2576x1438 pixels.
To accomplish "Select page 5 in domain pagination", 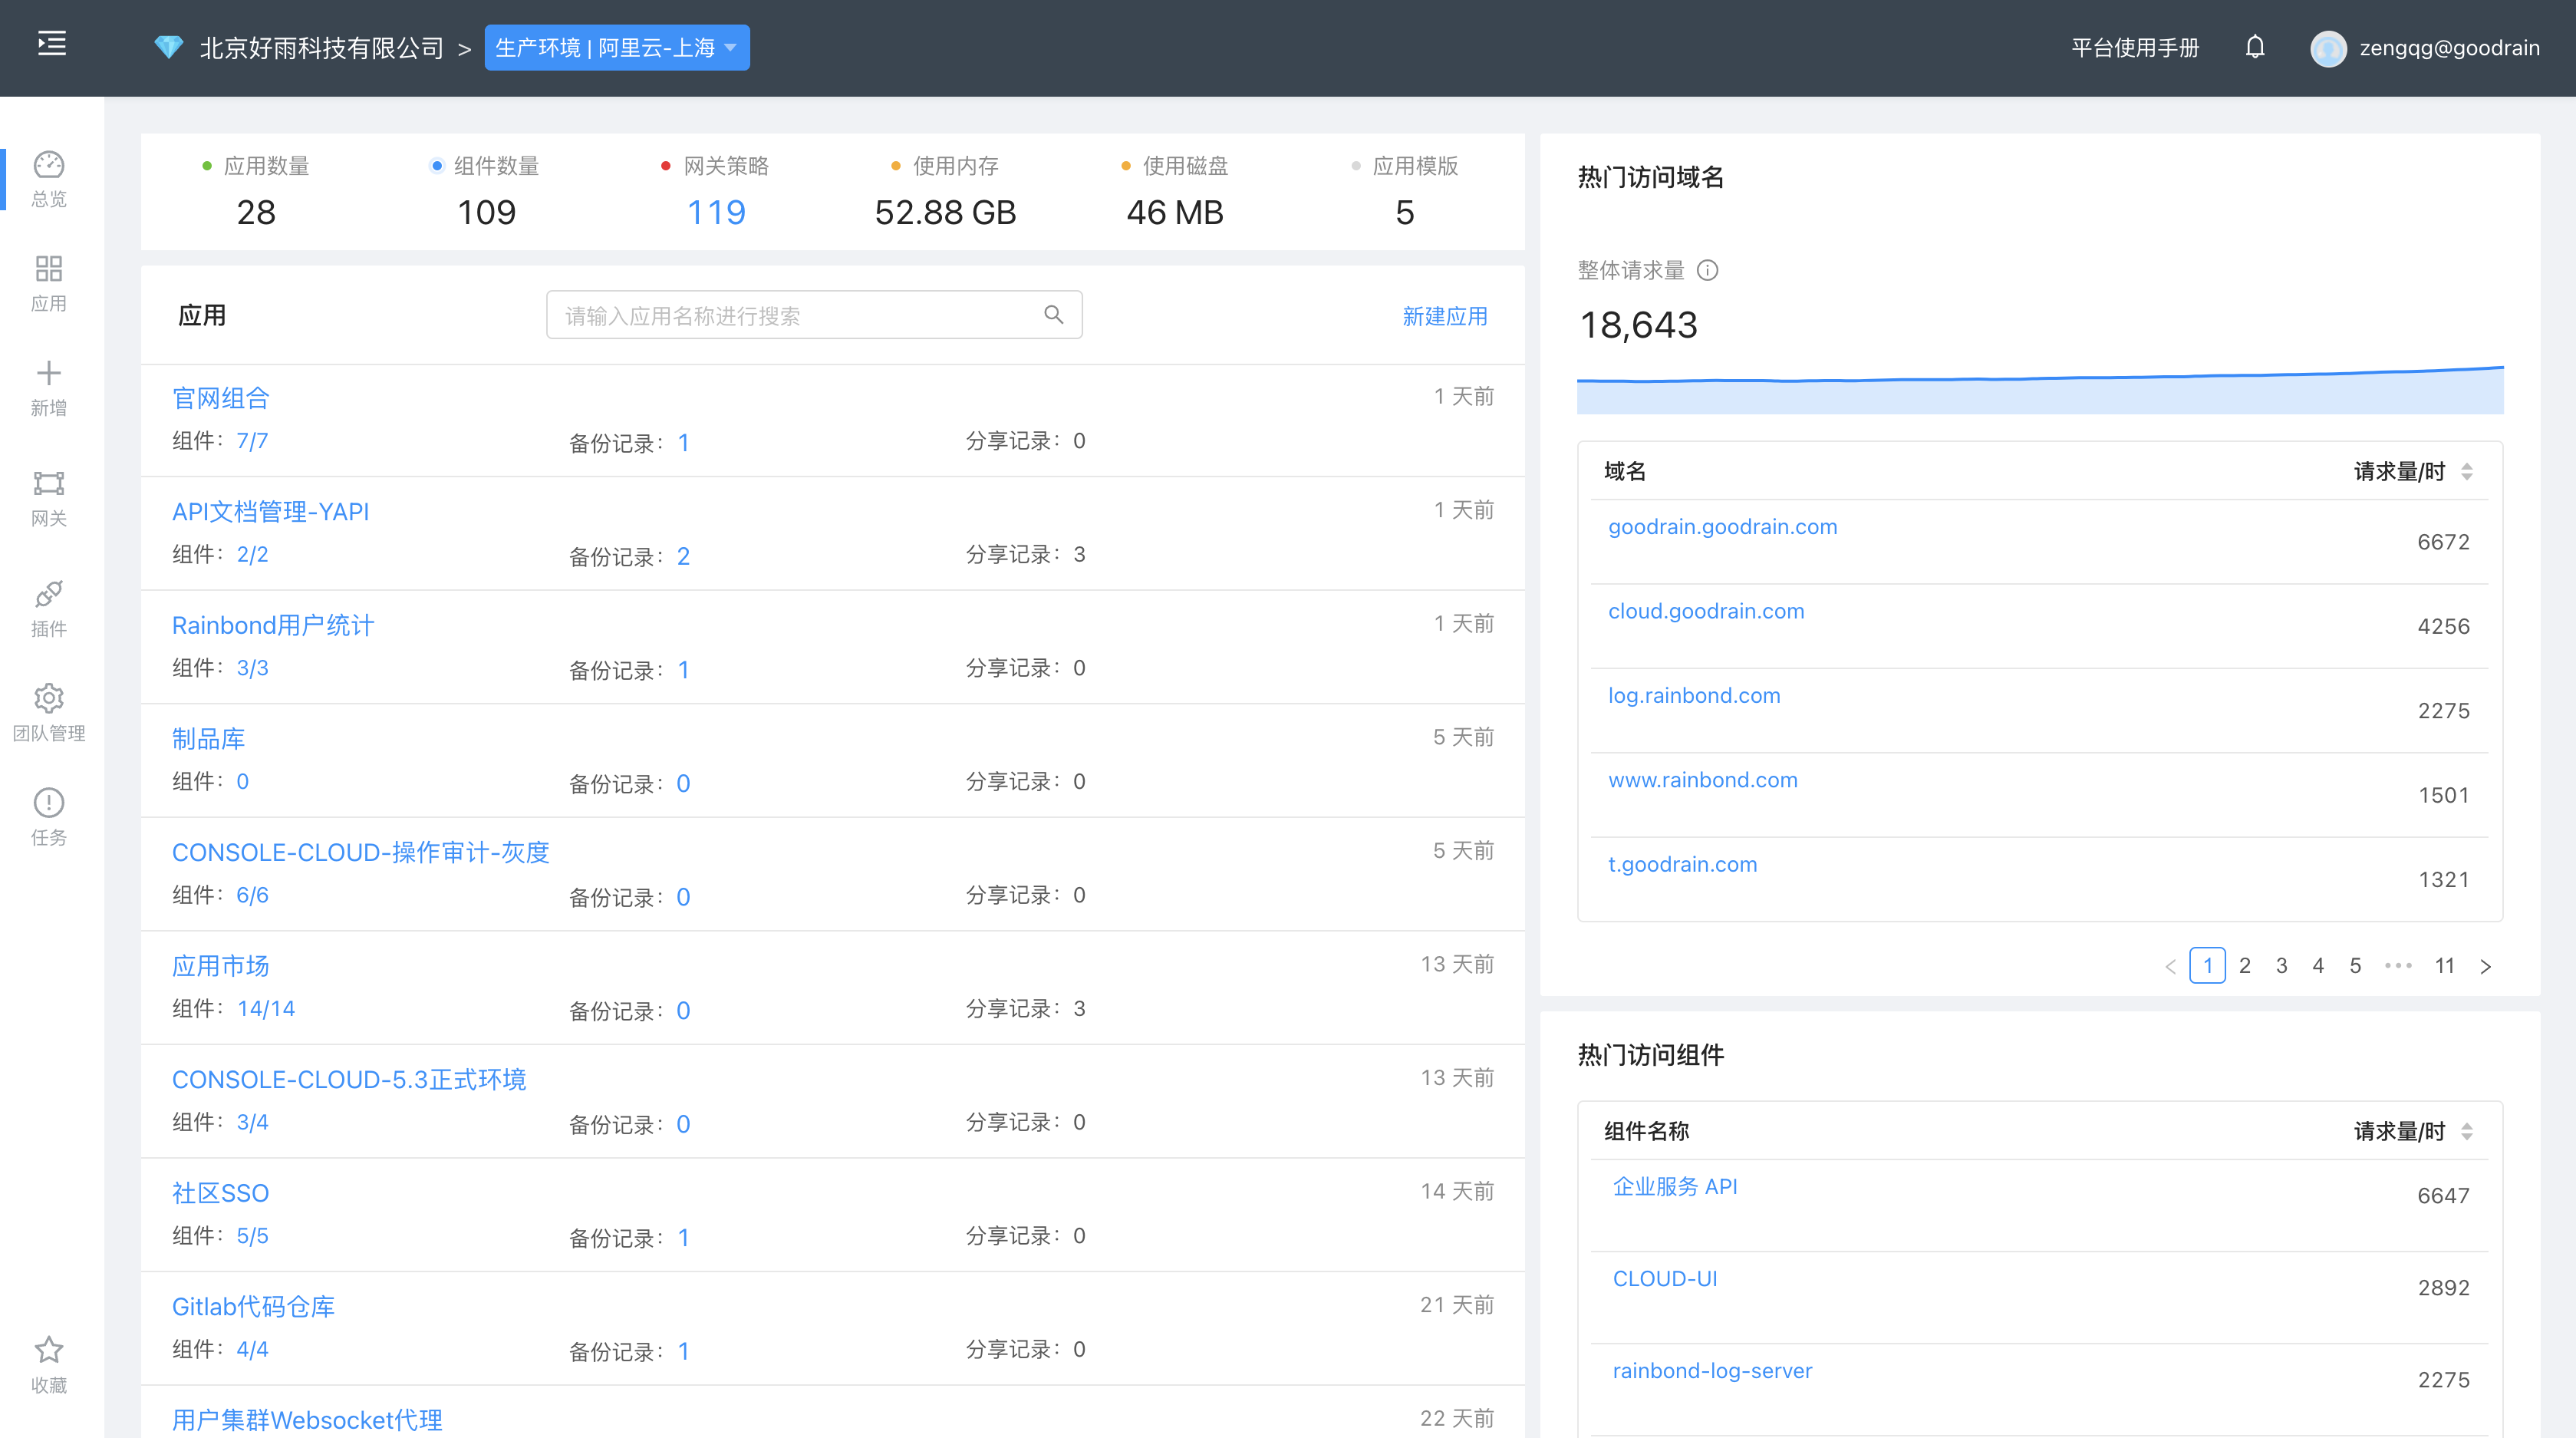I will (2355, 966).
